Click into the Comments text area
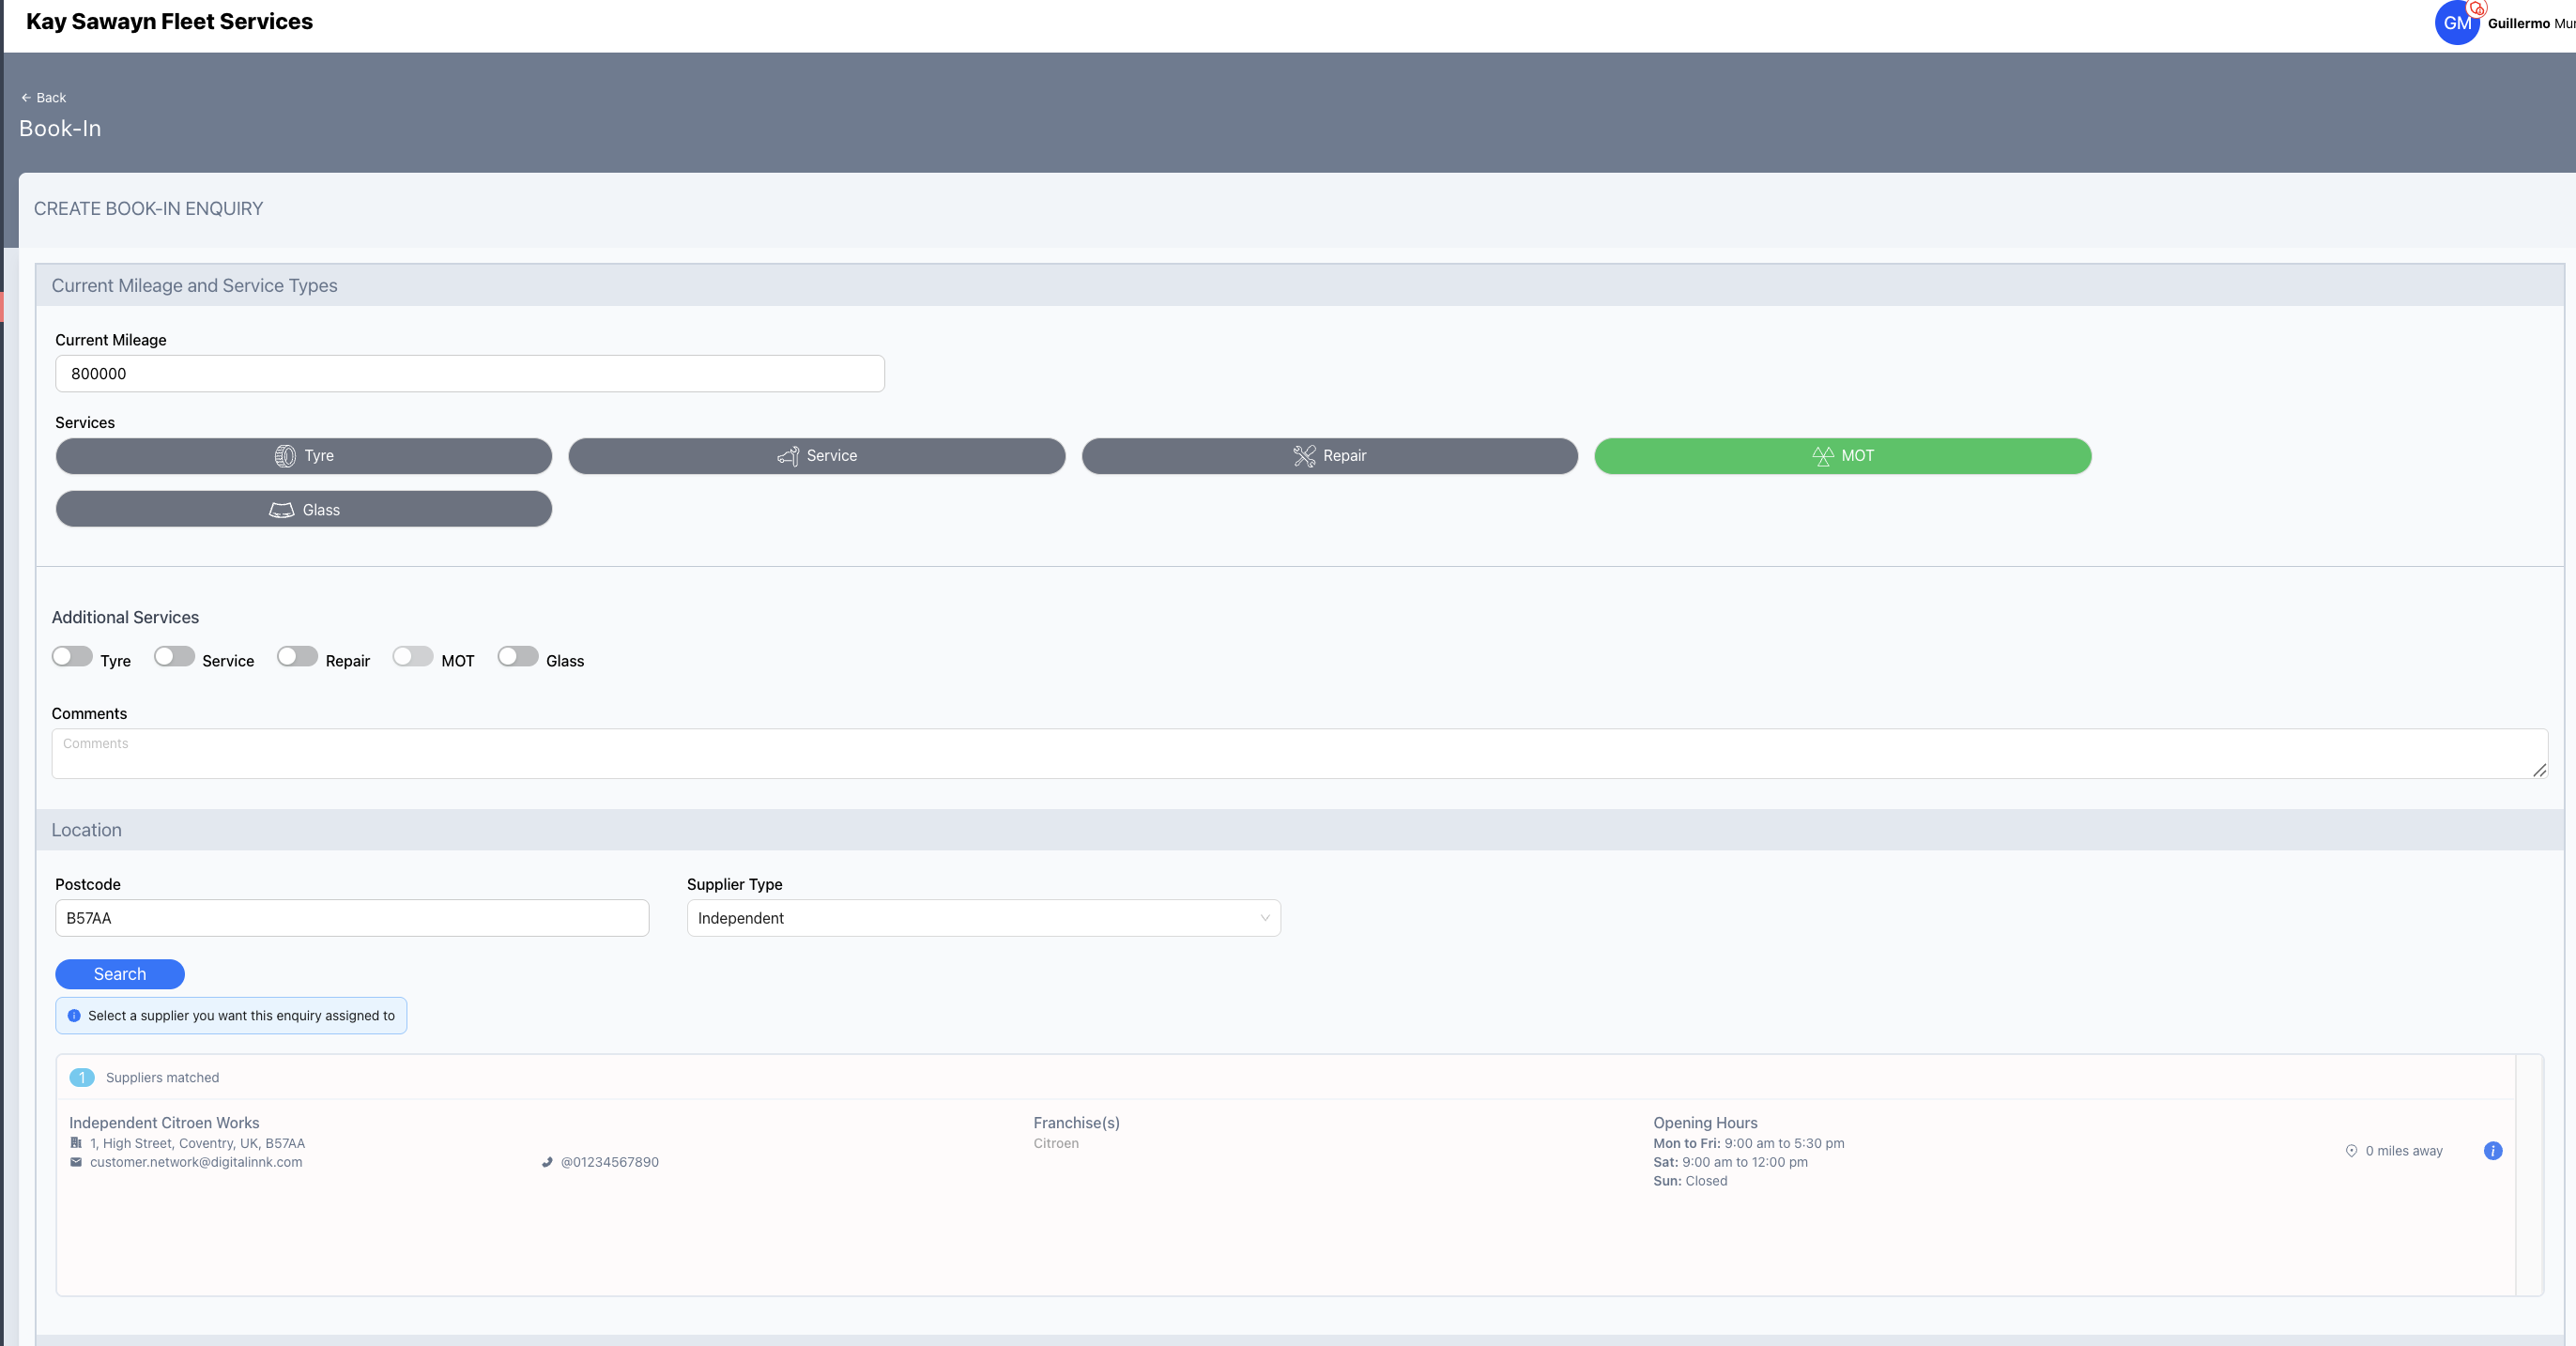The image size is (2576, 1346). pyautogui.click(x=1300, y=754)
